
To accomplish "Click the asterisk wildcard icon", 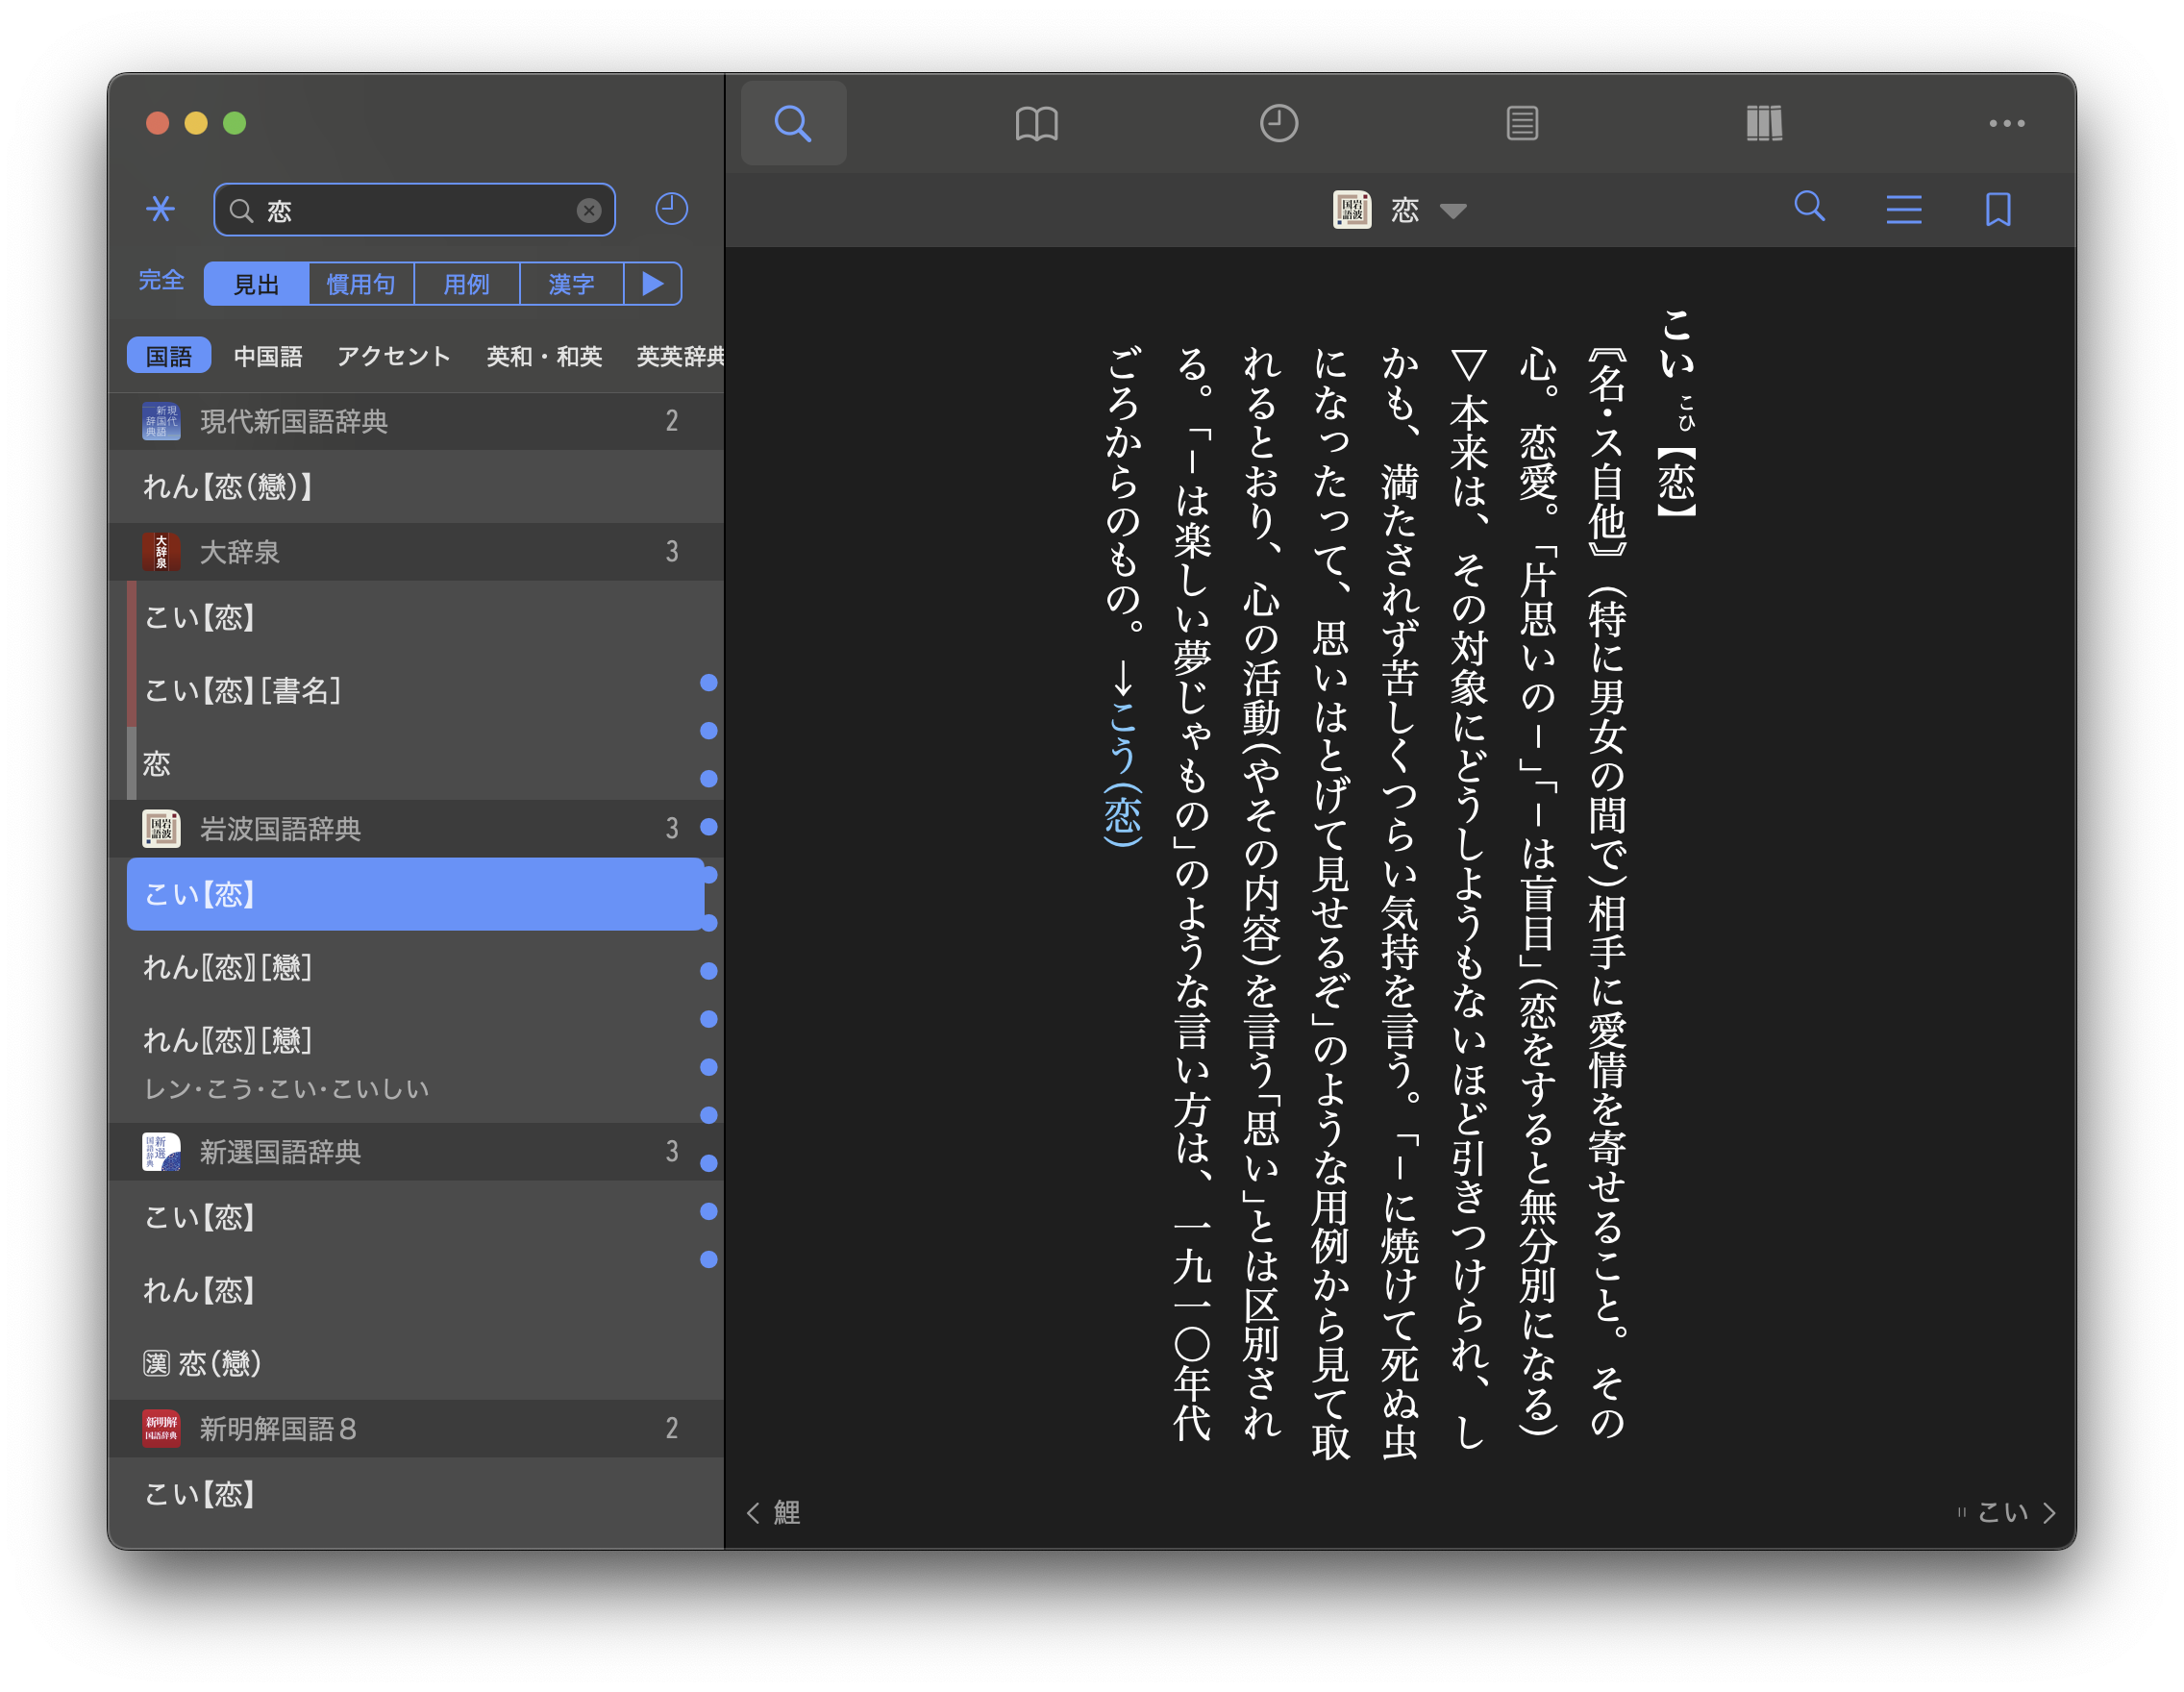I will tap(160, 209).
